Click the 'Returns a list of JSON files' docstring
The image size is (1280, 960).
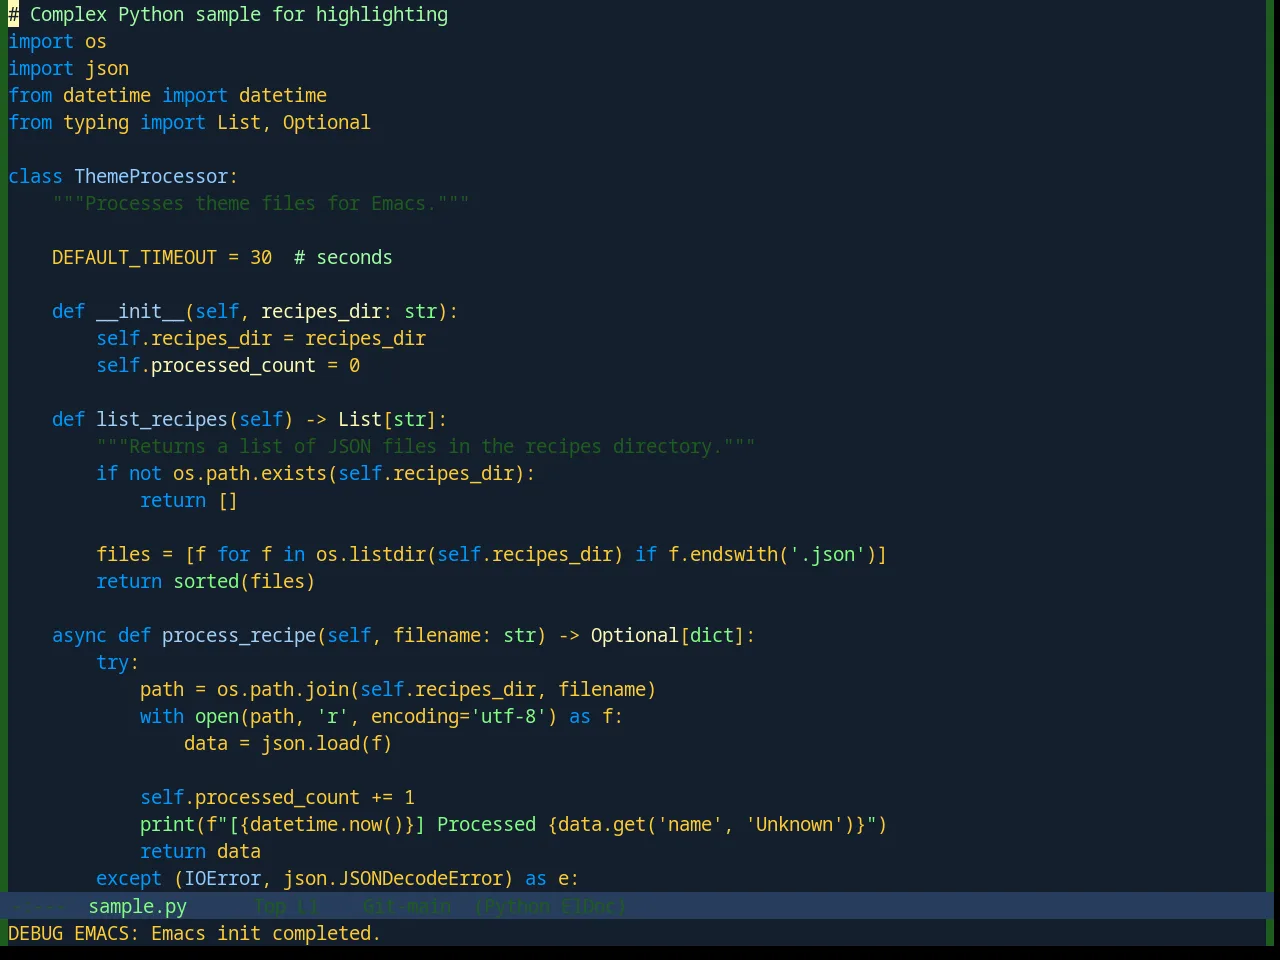(426, 447)
